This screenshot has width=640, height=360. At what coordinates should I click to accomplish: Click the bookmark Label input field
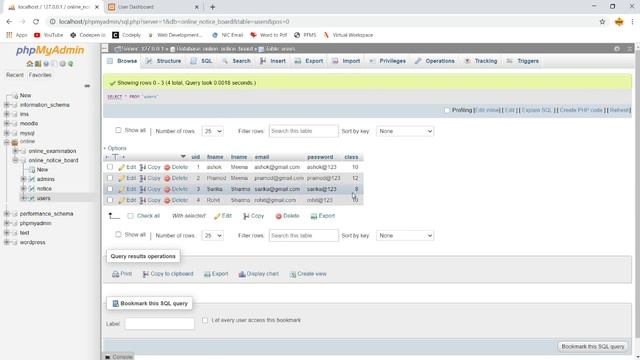pyautogui.click(x=160, y=324)
